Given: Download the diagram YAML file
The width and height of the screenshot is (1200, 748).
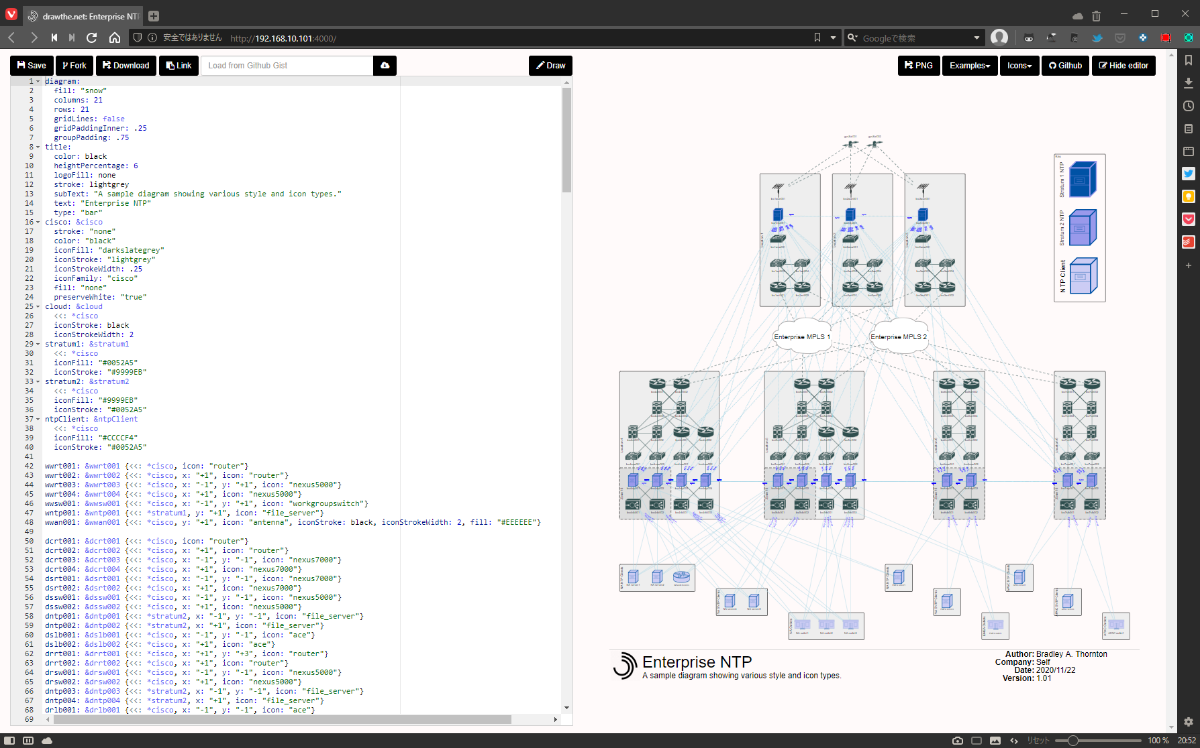Looking at the screenshot, I should pyautogui.click(x=125, y=65).
